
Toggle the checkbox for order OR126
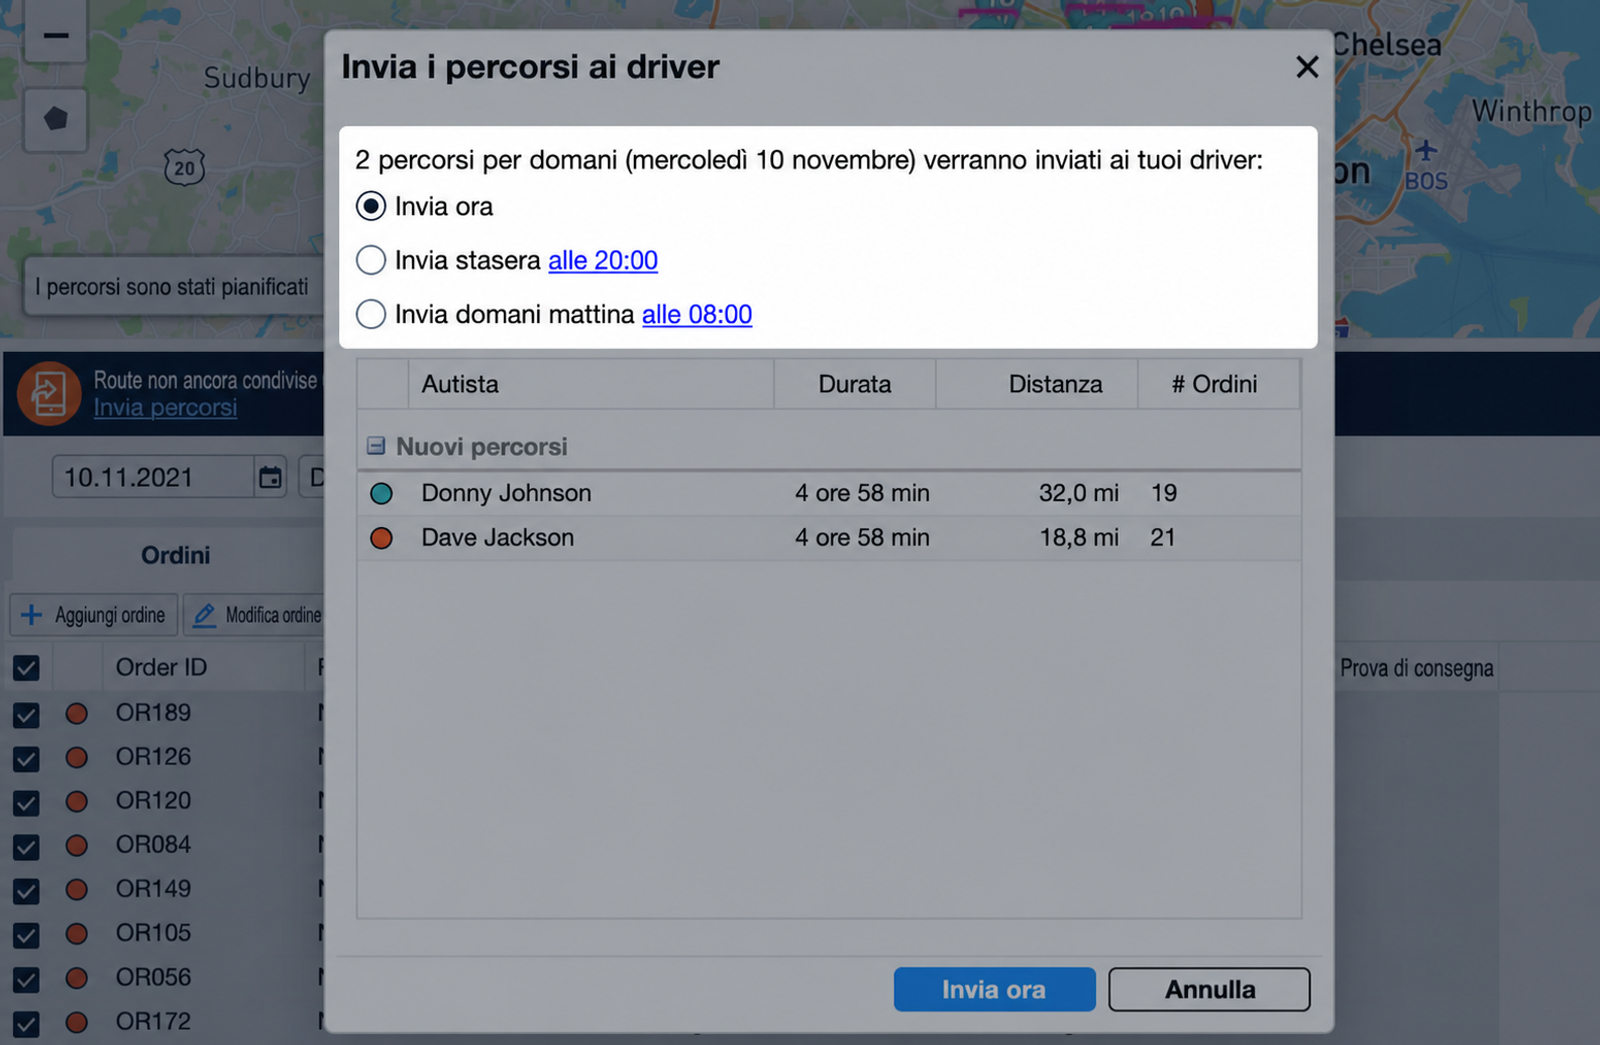26,758
